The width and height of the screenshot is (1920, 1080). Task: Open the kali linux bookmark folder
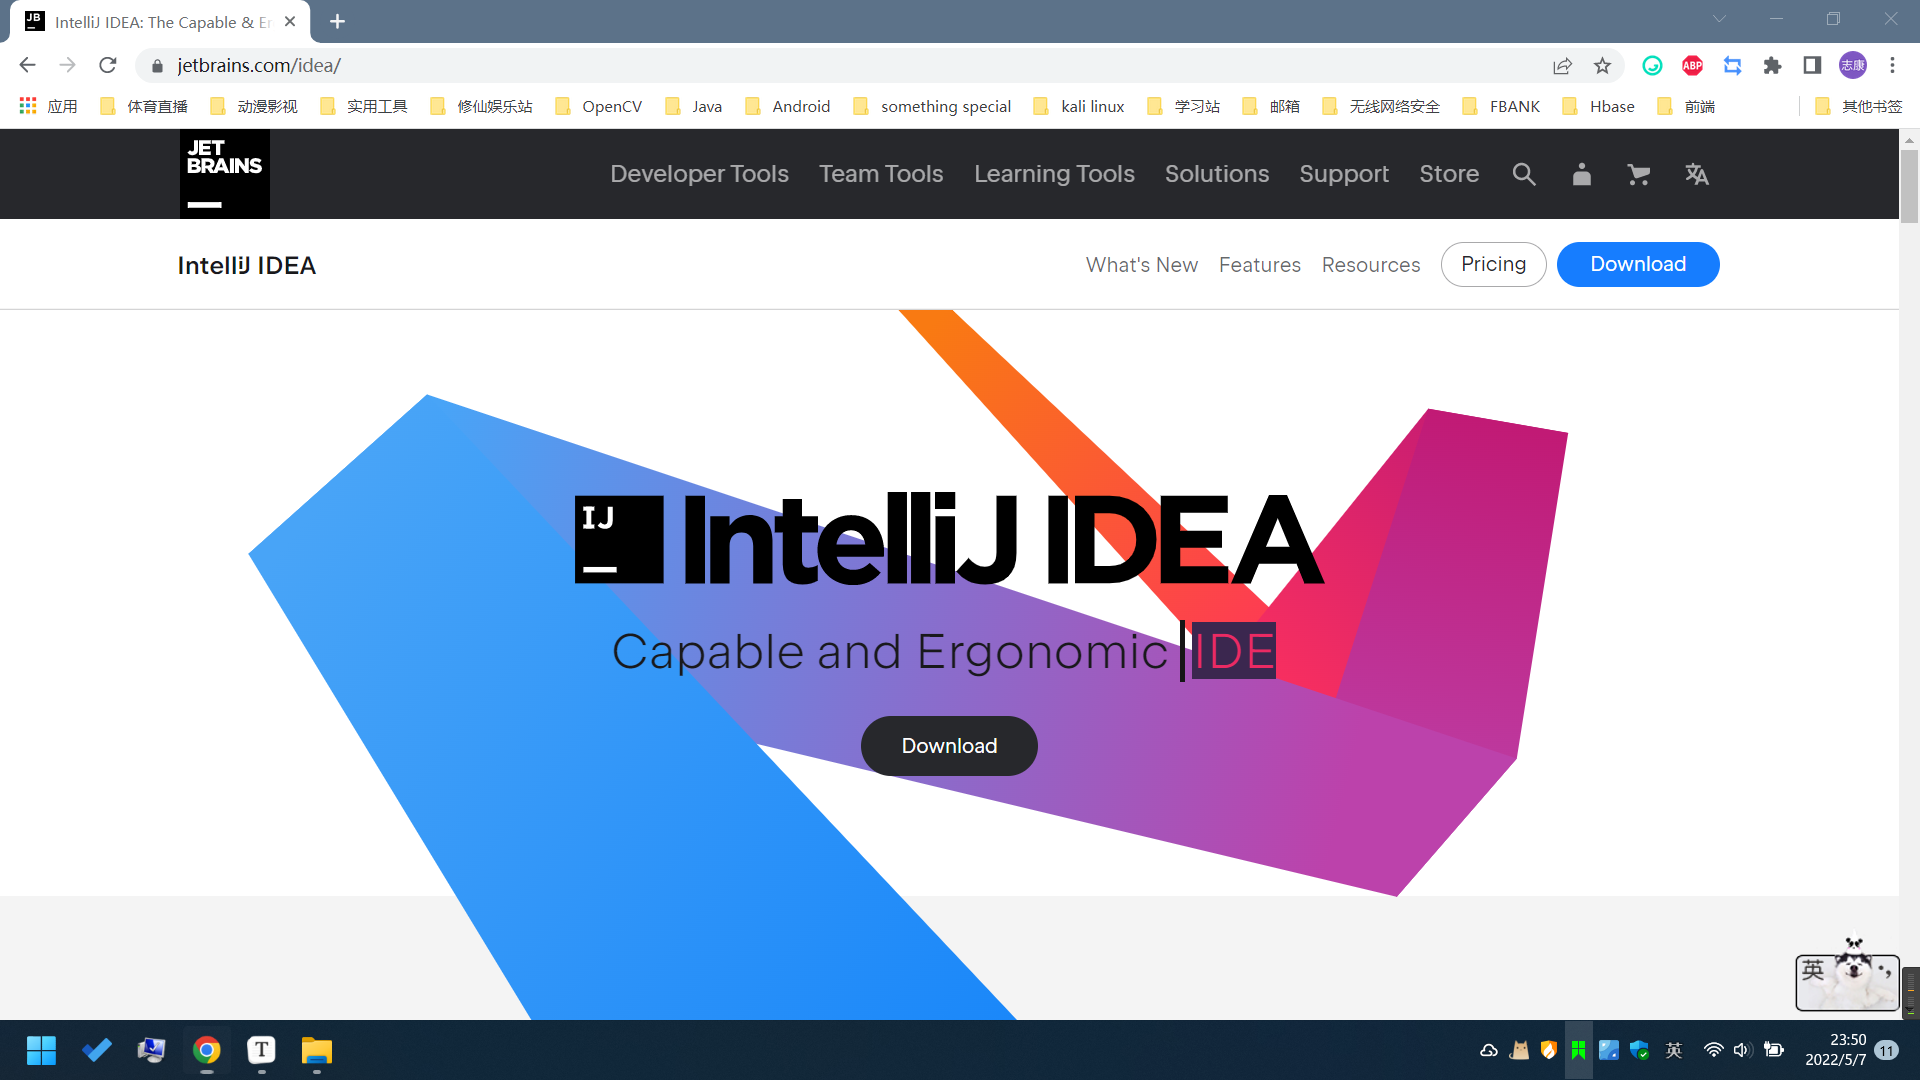1079,106
